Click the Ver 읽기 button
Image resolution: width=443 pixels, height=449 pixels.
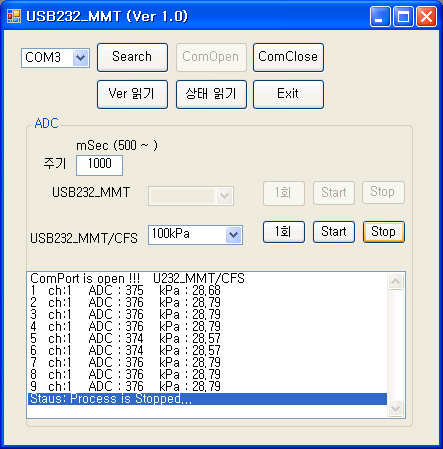[x=132, y=94]
